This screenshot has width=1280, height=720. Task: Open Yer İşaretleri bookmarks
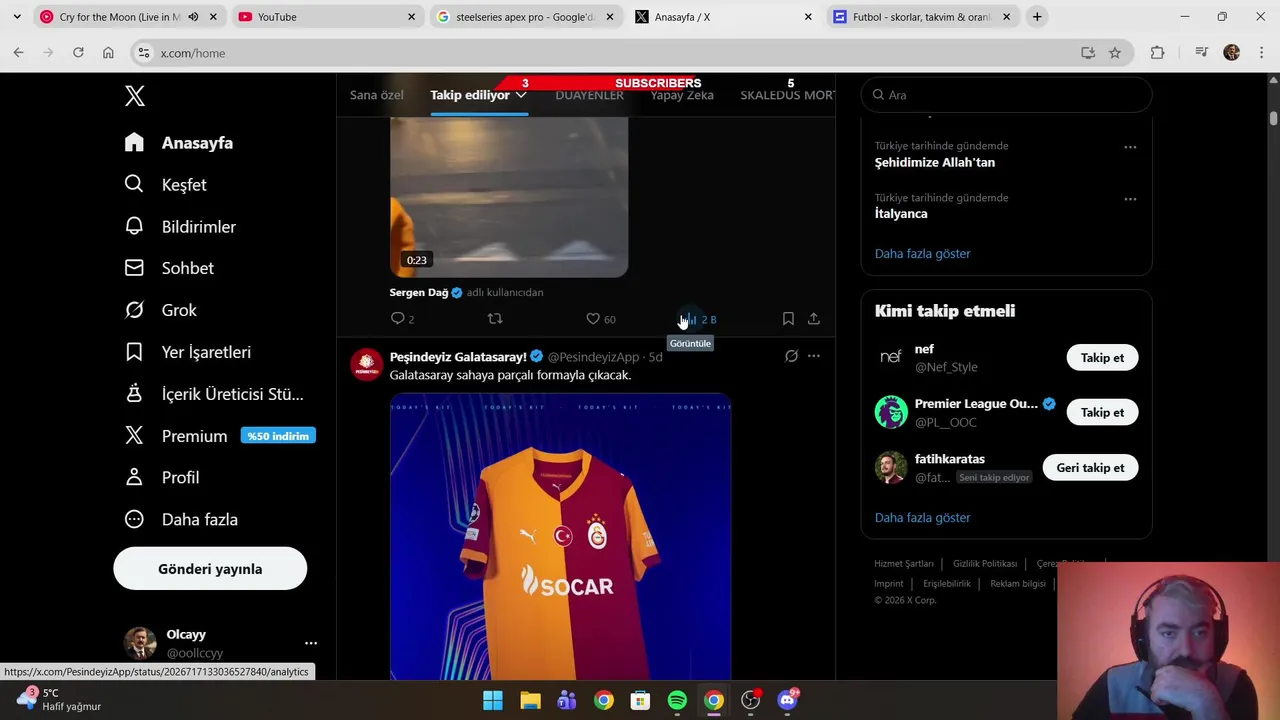(x=188, y=352)
